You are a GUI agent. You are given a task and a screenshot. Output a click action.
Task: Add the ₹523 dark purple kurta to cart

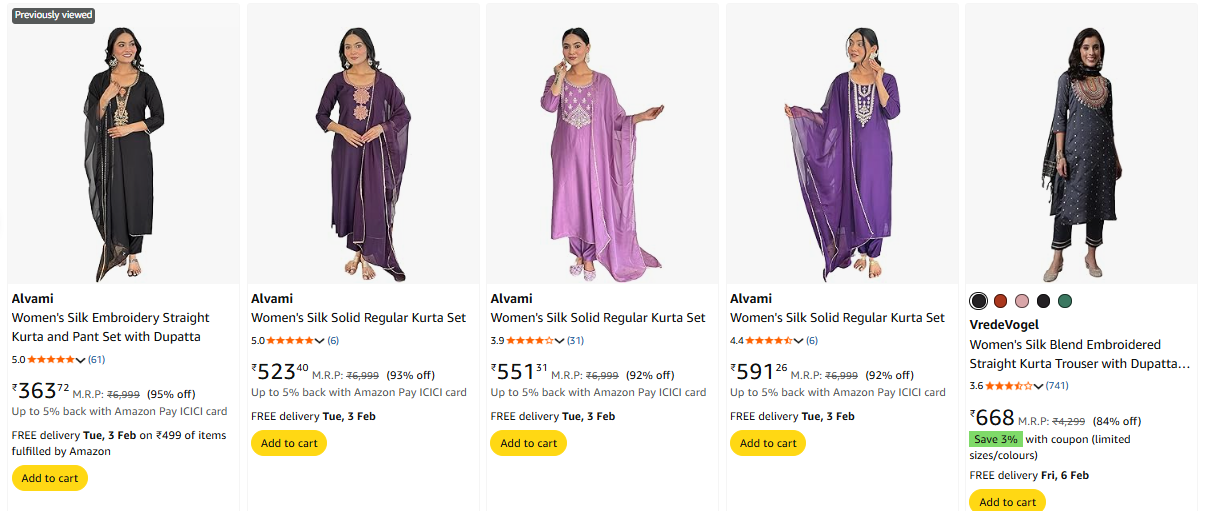[289, 443]
